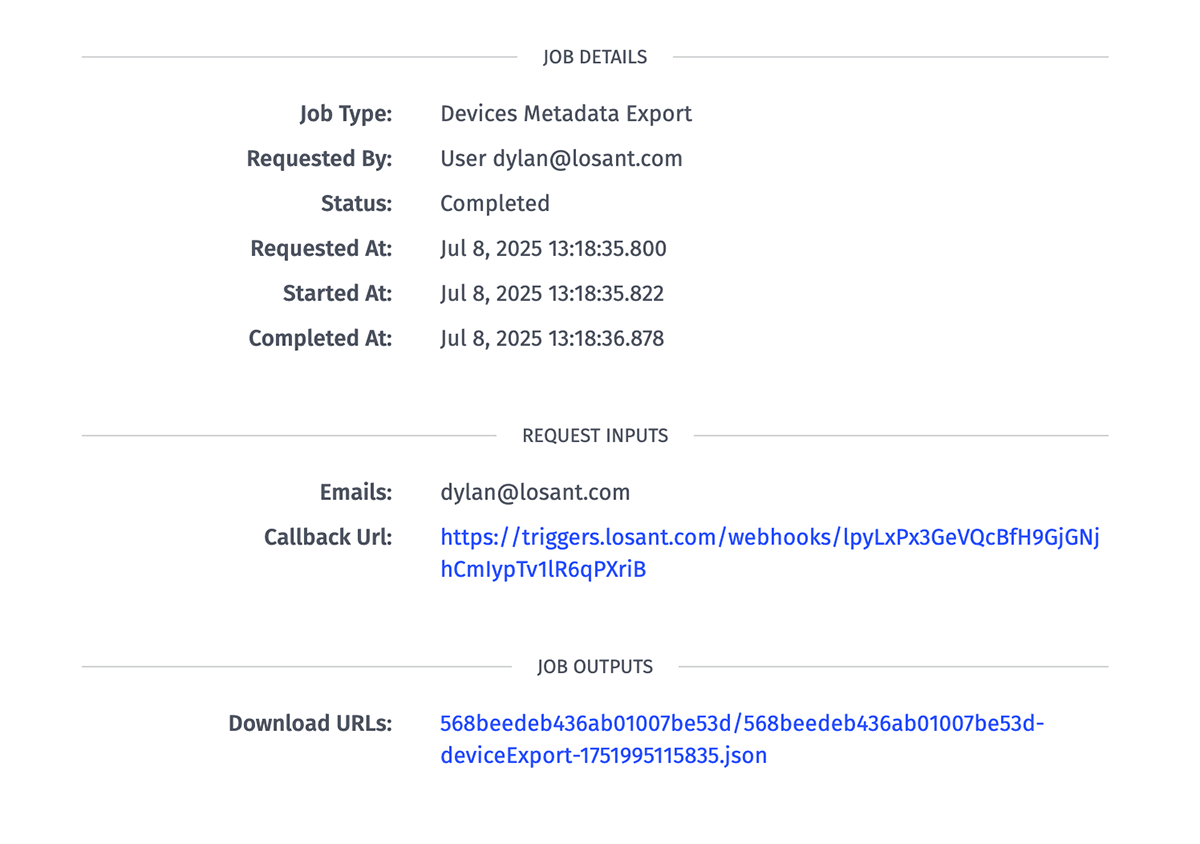This screenshot has width=1200, height=844.
Task: Click the JOB OUTPUTS section header
Action: coord(595,667)
